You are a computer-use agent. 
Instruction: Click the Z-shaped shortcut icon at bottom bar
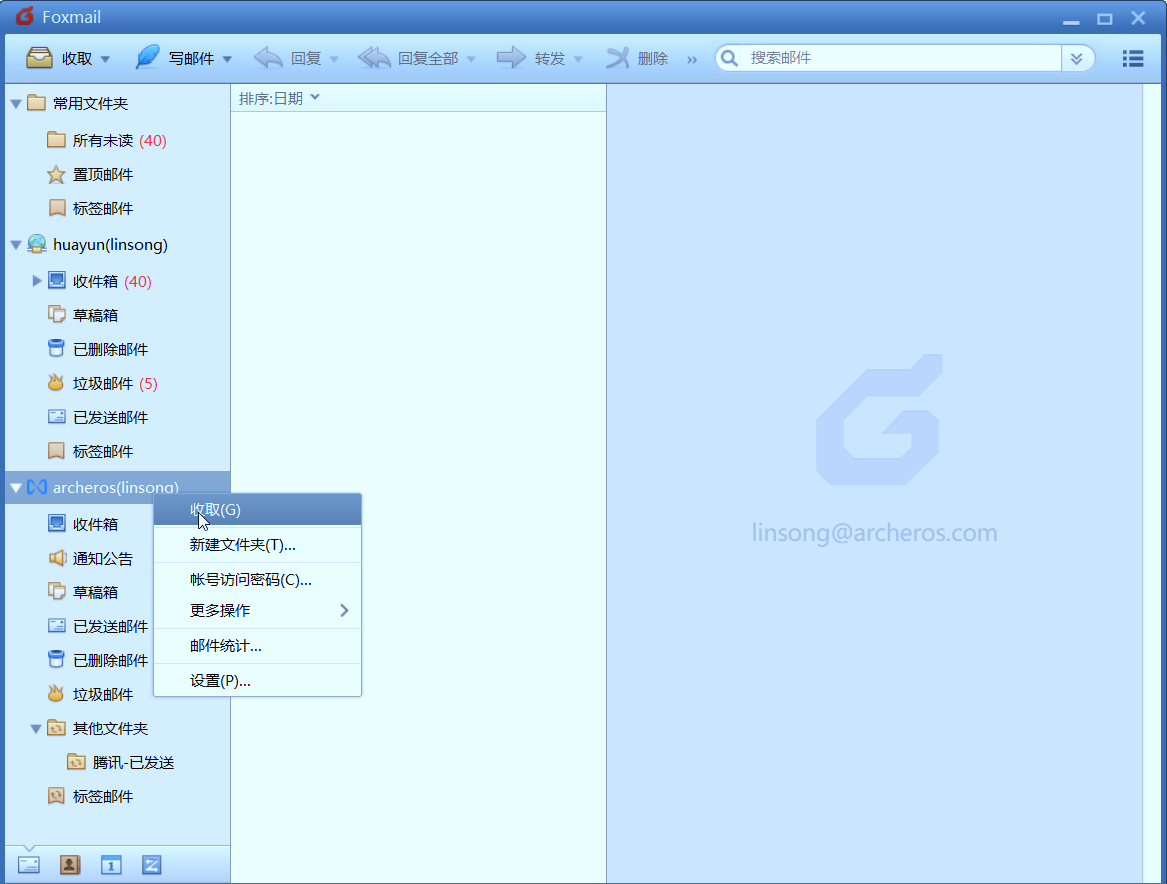pyautogui.click(x=151, y=864)
